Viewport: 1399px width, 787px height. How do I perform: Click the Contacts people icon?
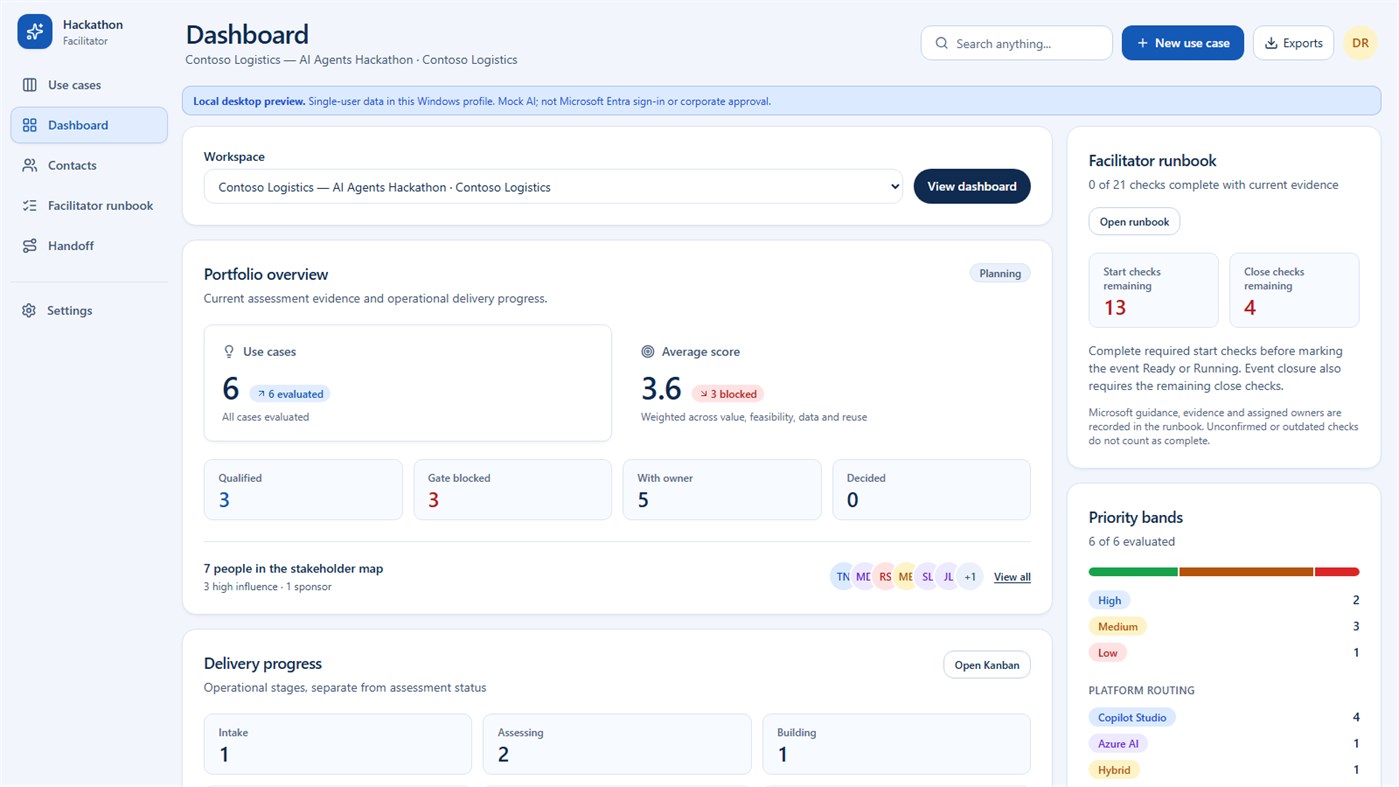(x=30, y=165)
